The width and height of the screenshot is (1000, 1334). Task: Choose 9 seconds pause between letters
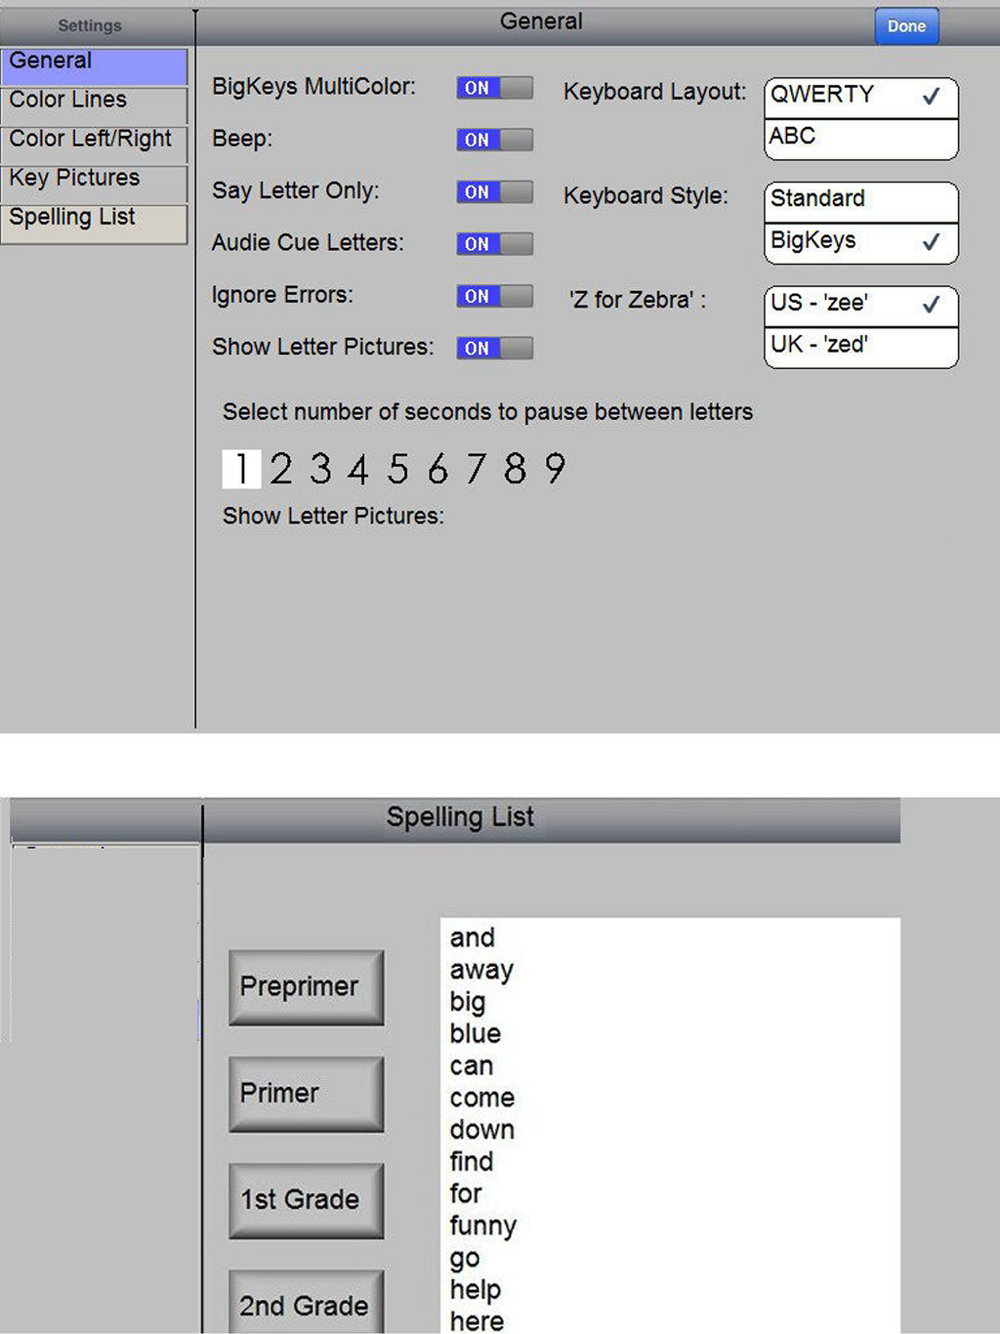click(555, 468)
